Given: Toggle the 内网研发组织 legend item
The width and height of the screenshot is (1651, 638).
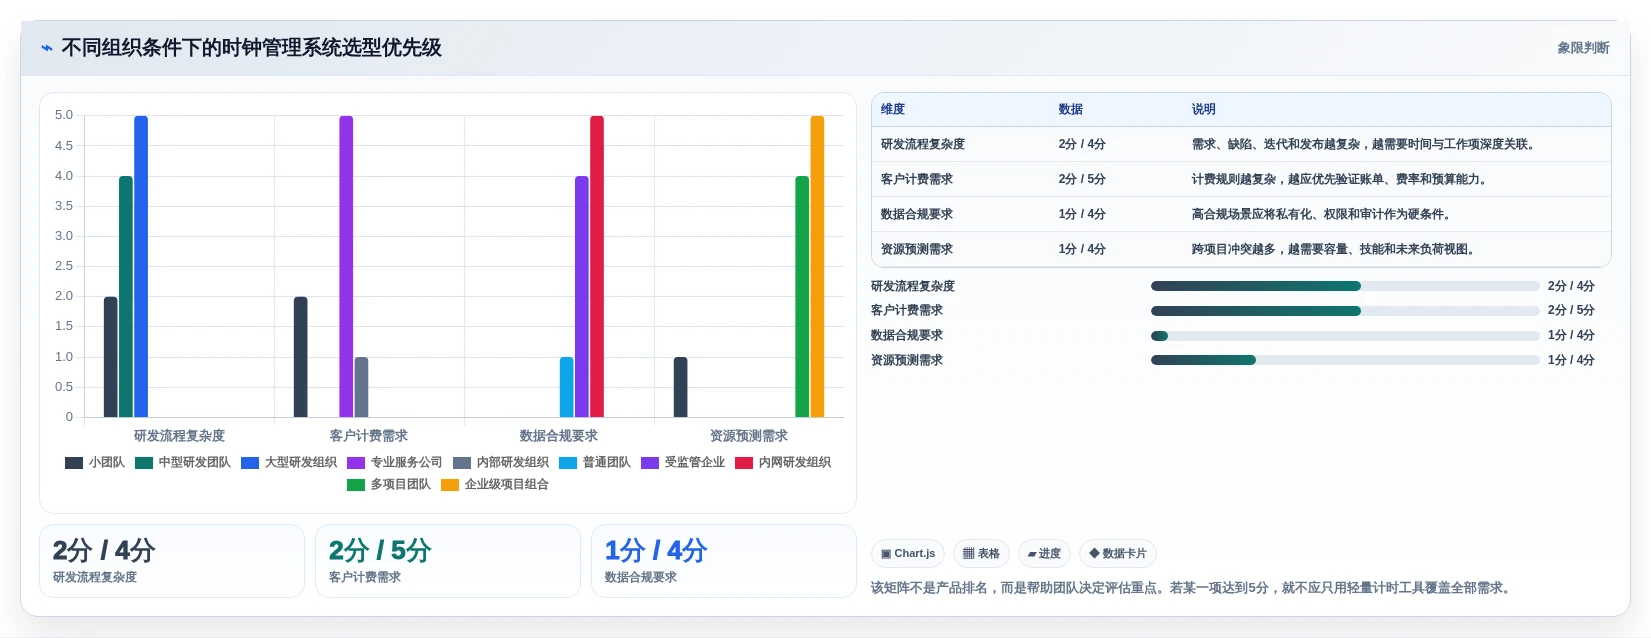Looking at the screenshot, I should click(x=783, y=462).
